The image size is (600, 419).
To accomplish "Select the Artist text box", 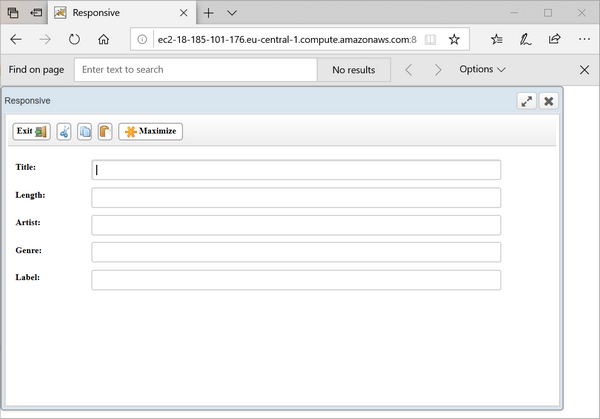I will click(296, 225).
